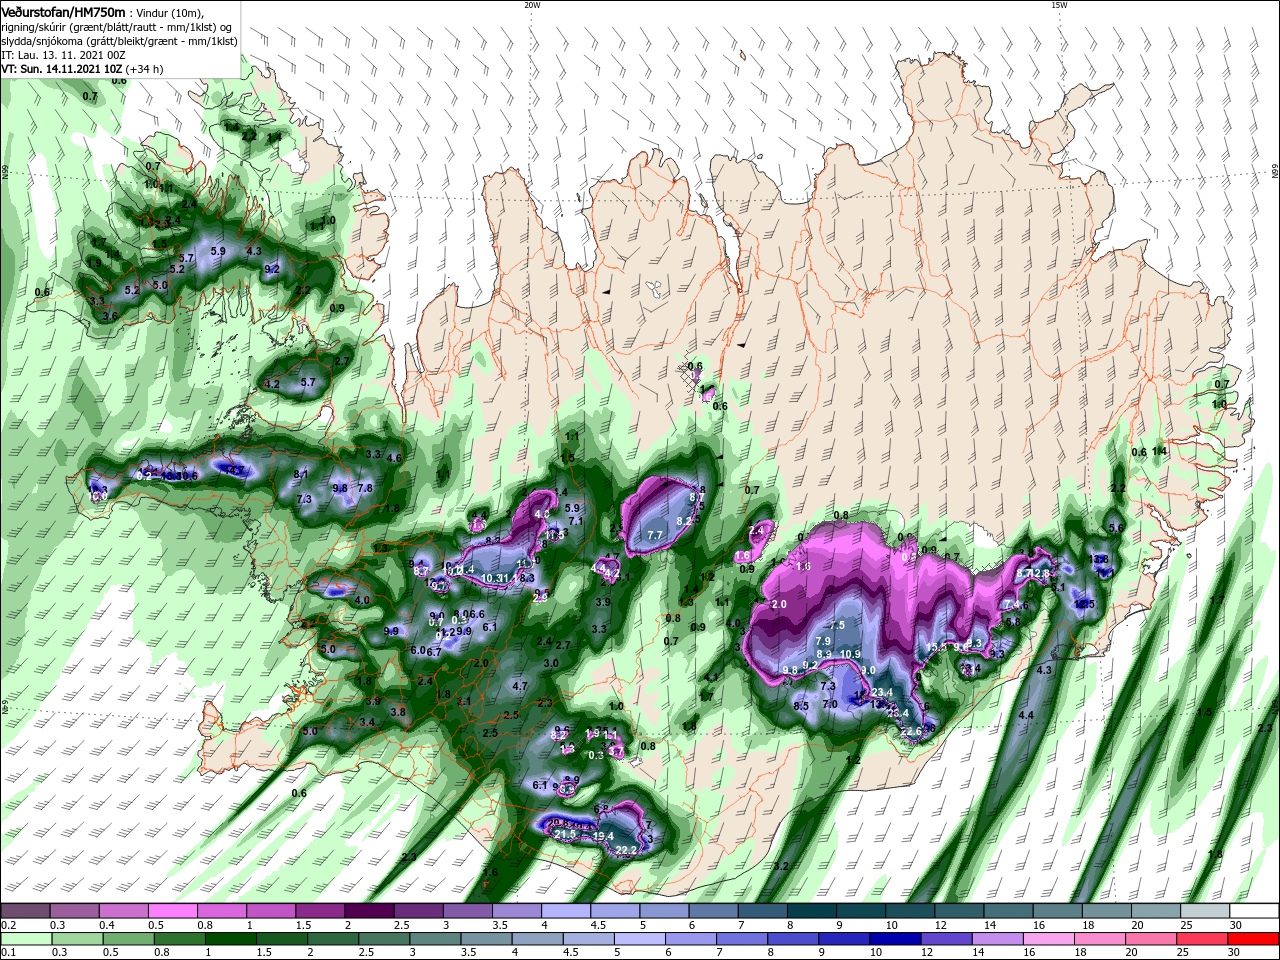1280x960 pixels.
Task: Click the 'VT: Sun. 14.11.2021 10Z (+34 h)' line
Action: (82, 69)
